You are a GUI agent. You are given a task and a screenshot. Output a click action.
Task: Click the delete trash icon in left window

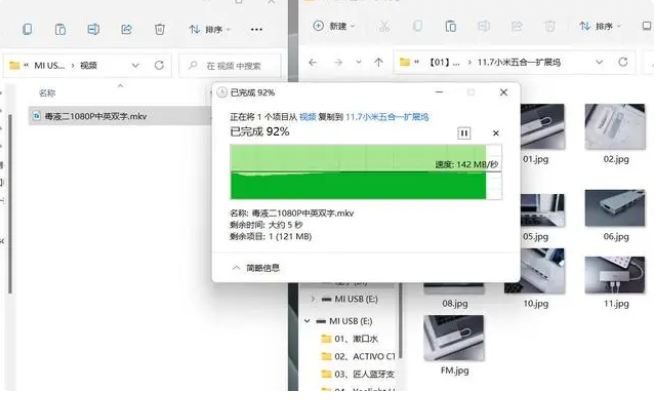click(159, 29)
